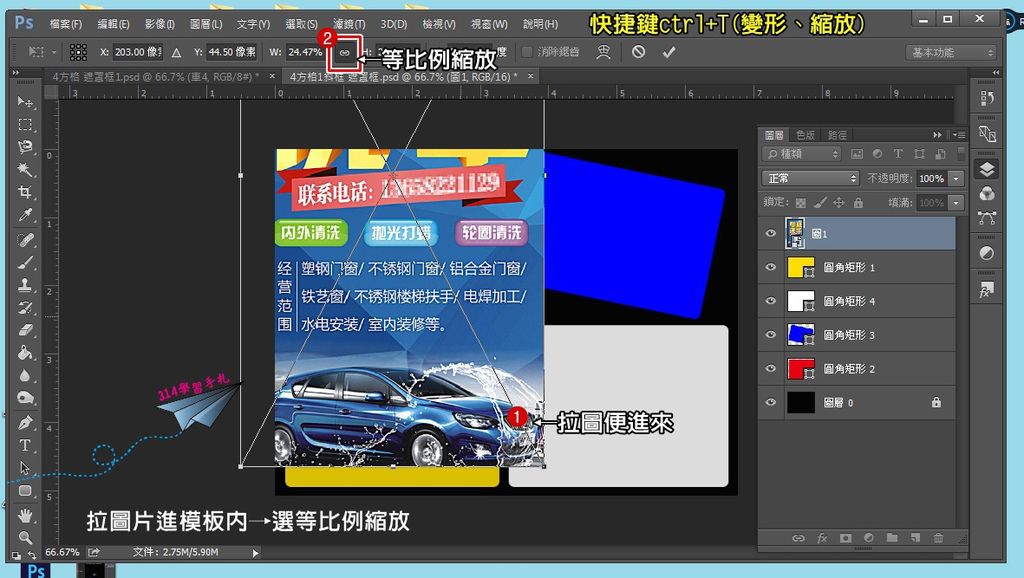Switch to warp mode in options bar
Screen dimensions: 1024x578
[603, 52]
